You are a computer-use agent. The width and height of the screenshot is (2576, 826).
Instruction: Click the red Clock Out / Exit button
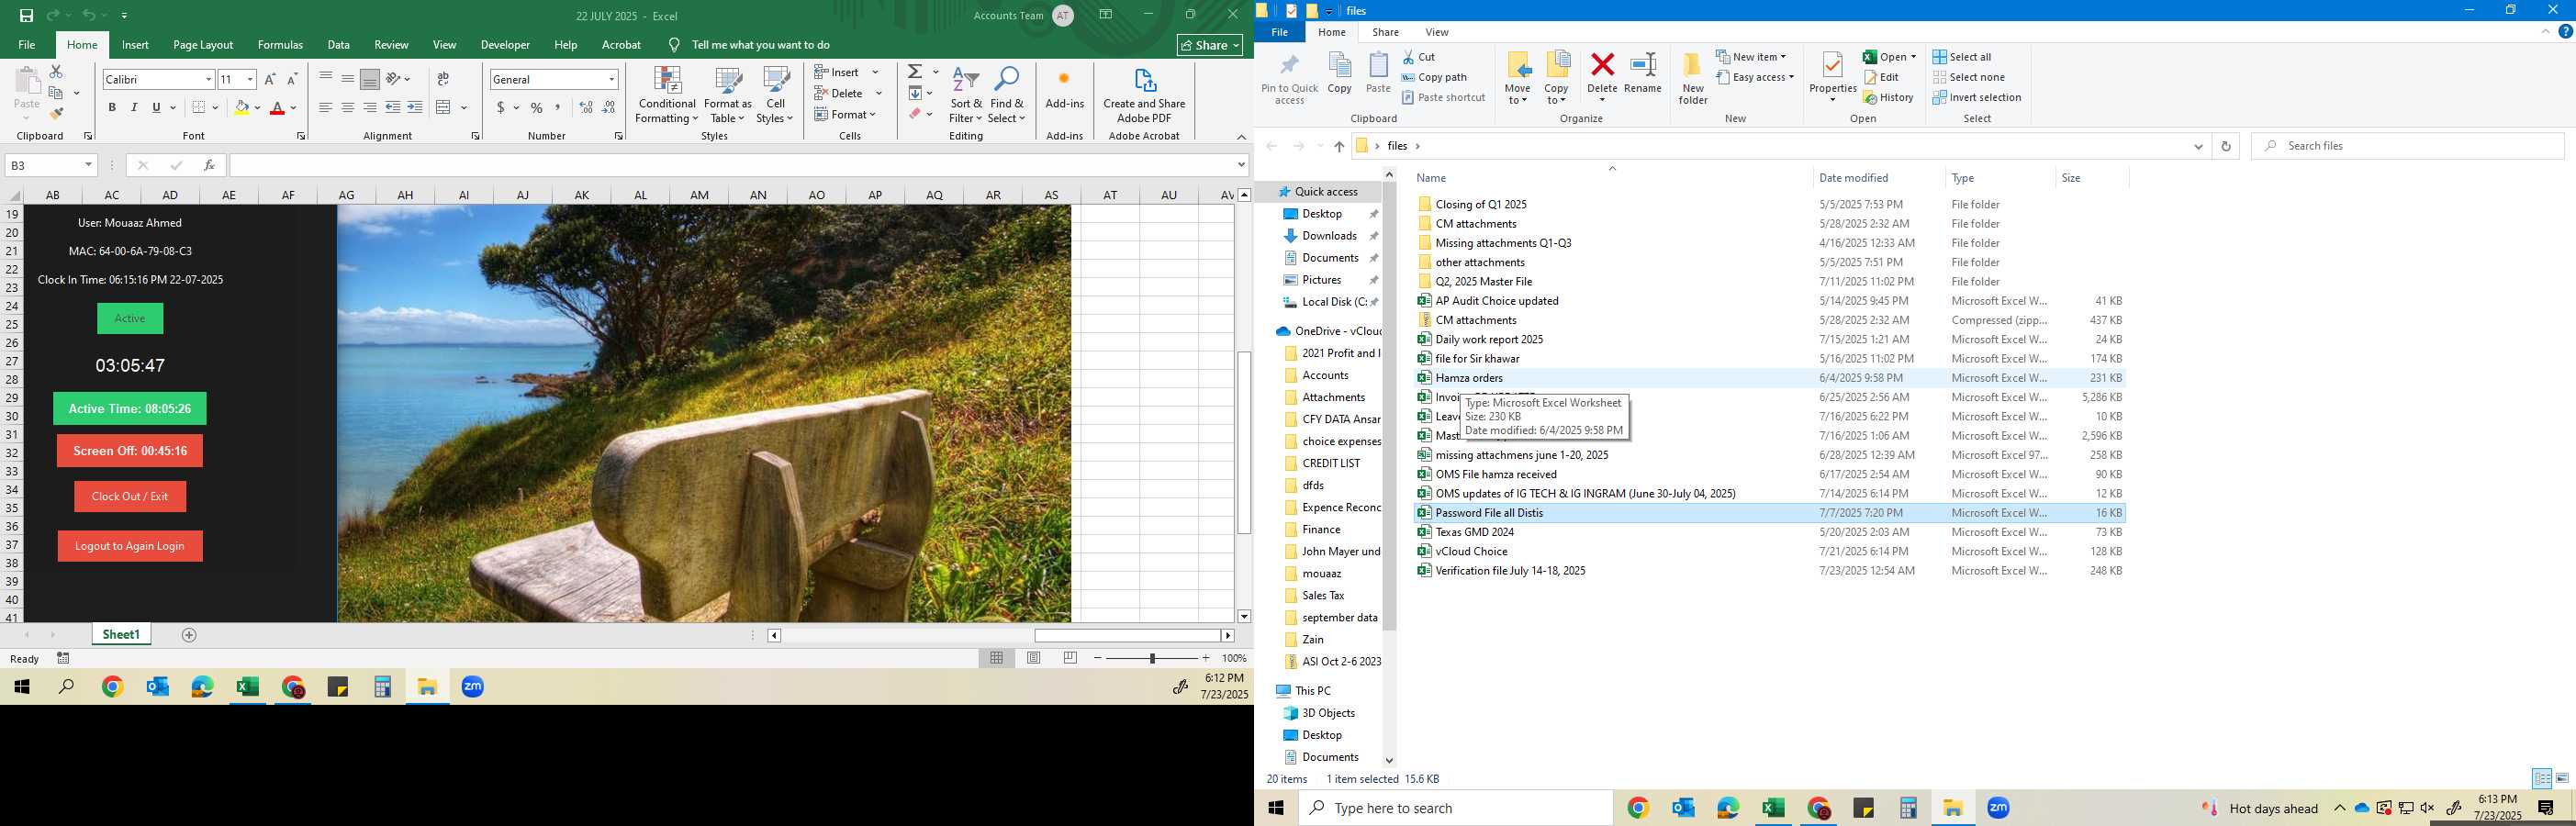[x=130, y=496]
